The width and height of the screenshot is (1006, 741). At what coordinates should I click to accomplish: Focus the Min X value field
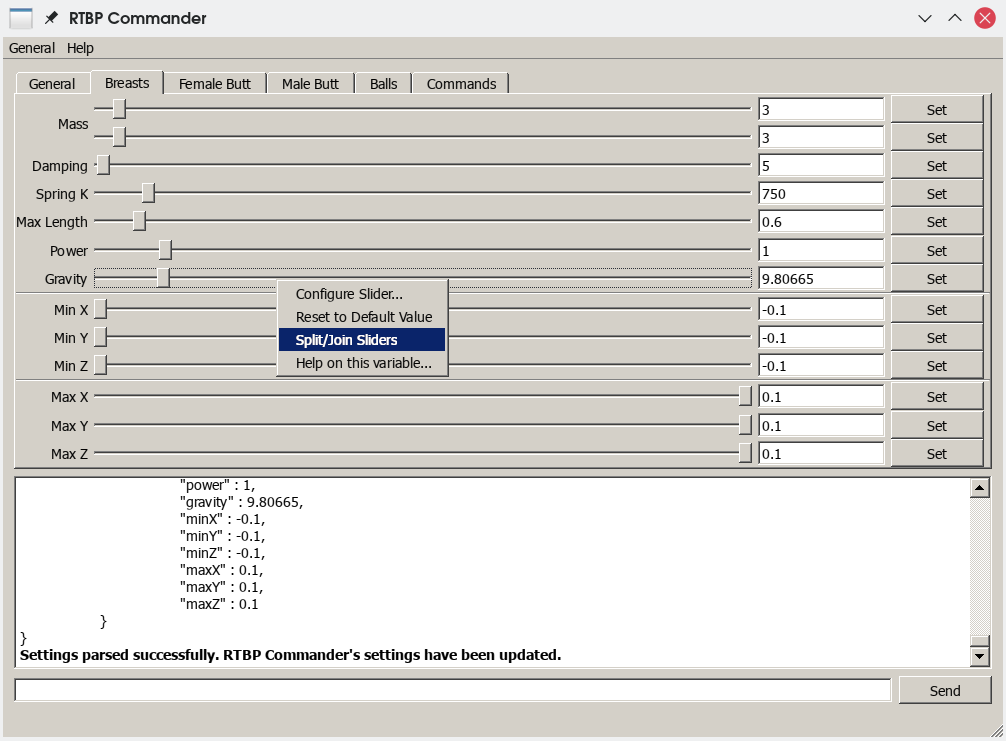point(821,310)
